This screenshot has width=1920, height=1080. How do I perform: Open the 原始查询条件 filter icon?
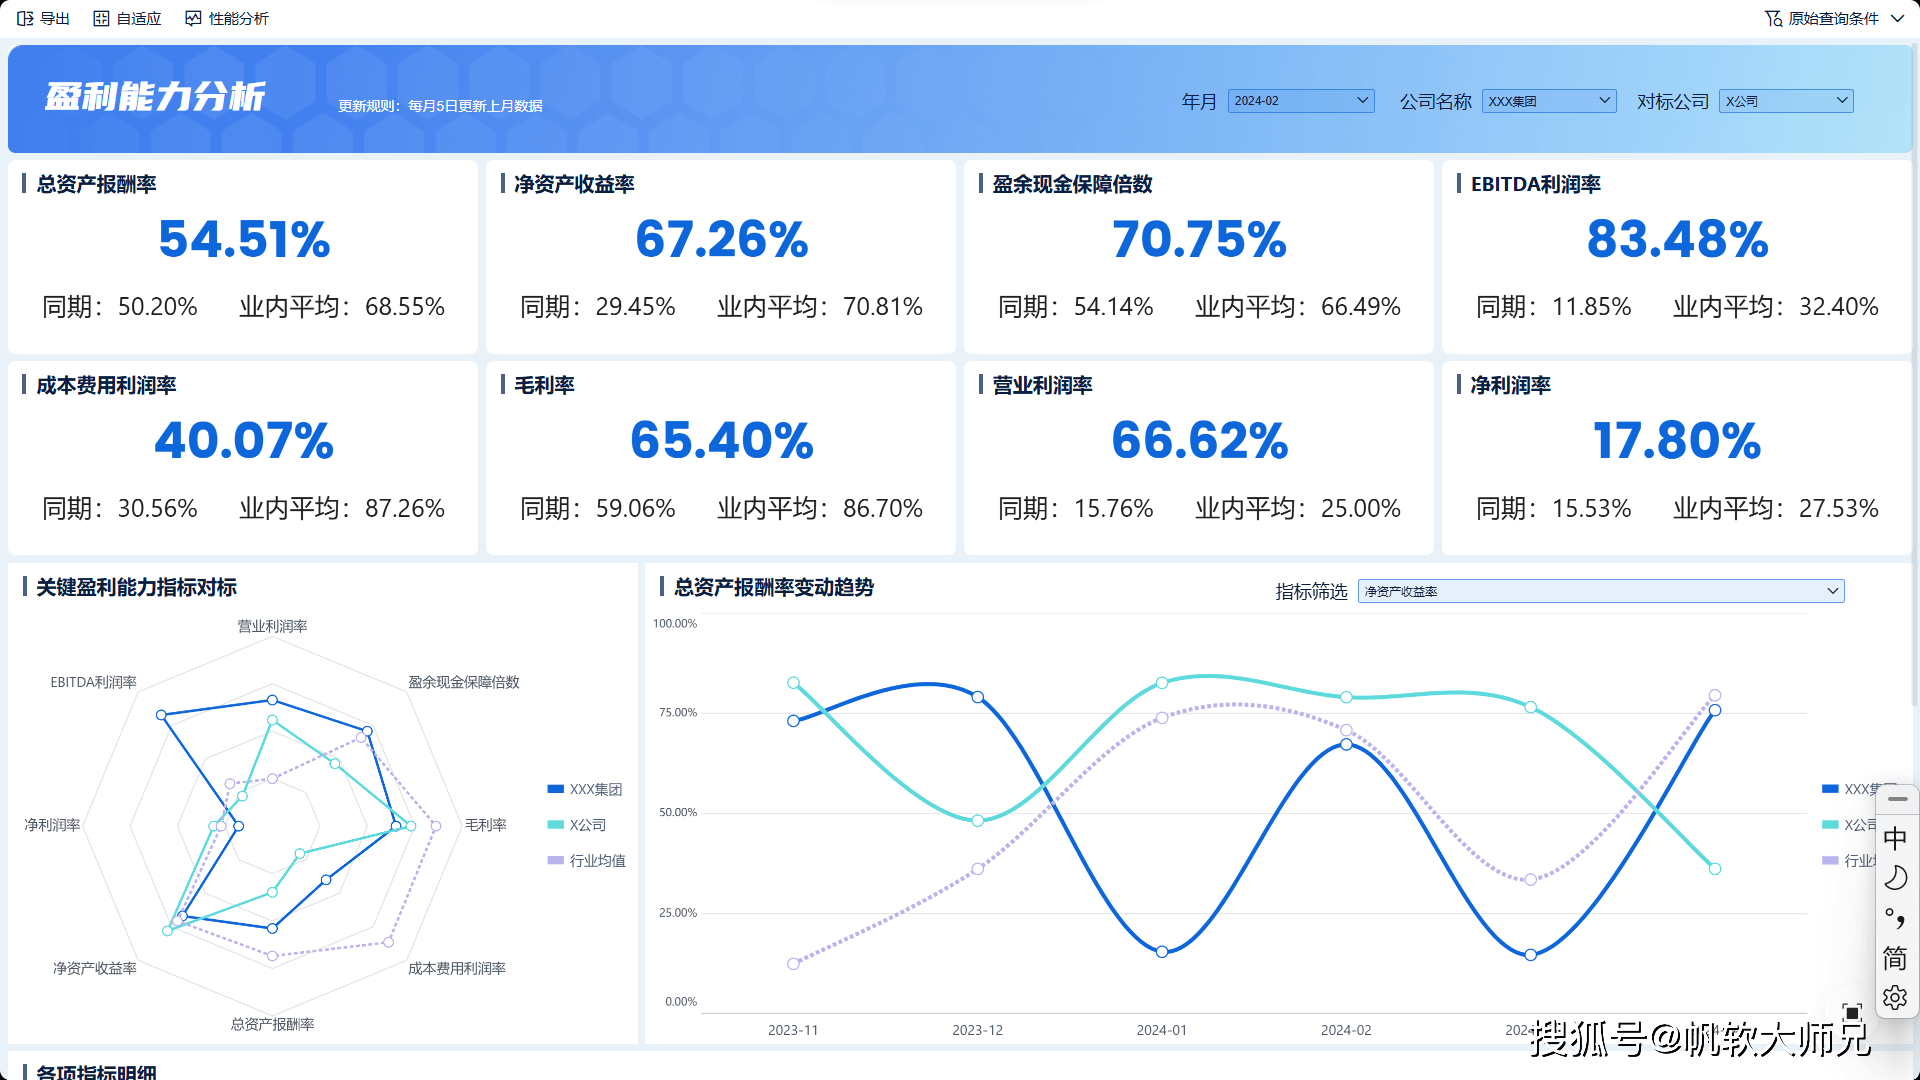(x=1773, y=18)
